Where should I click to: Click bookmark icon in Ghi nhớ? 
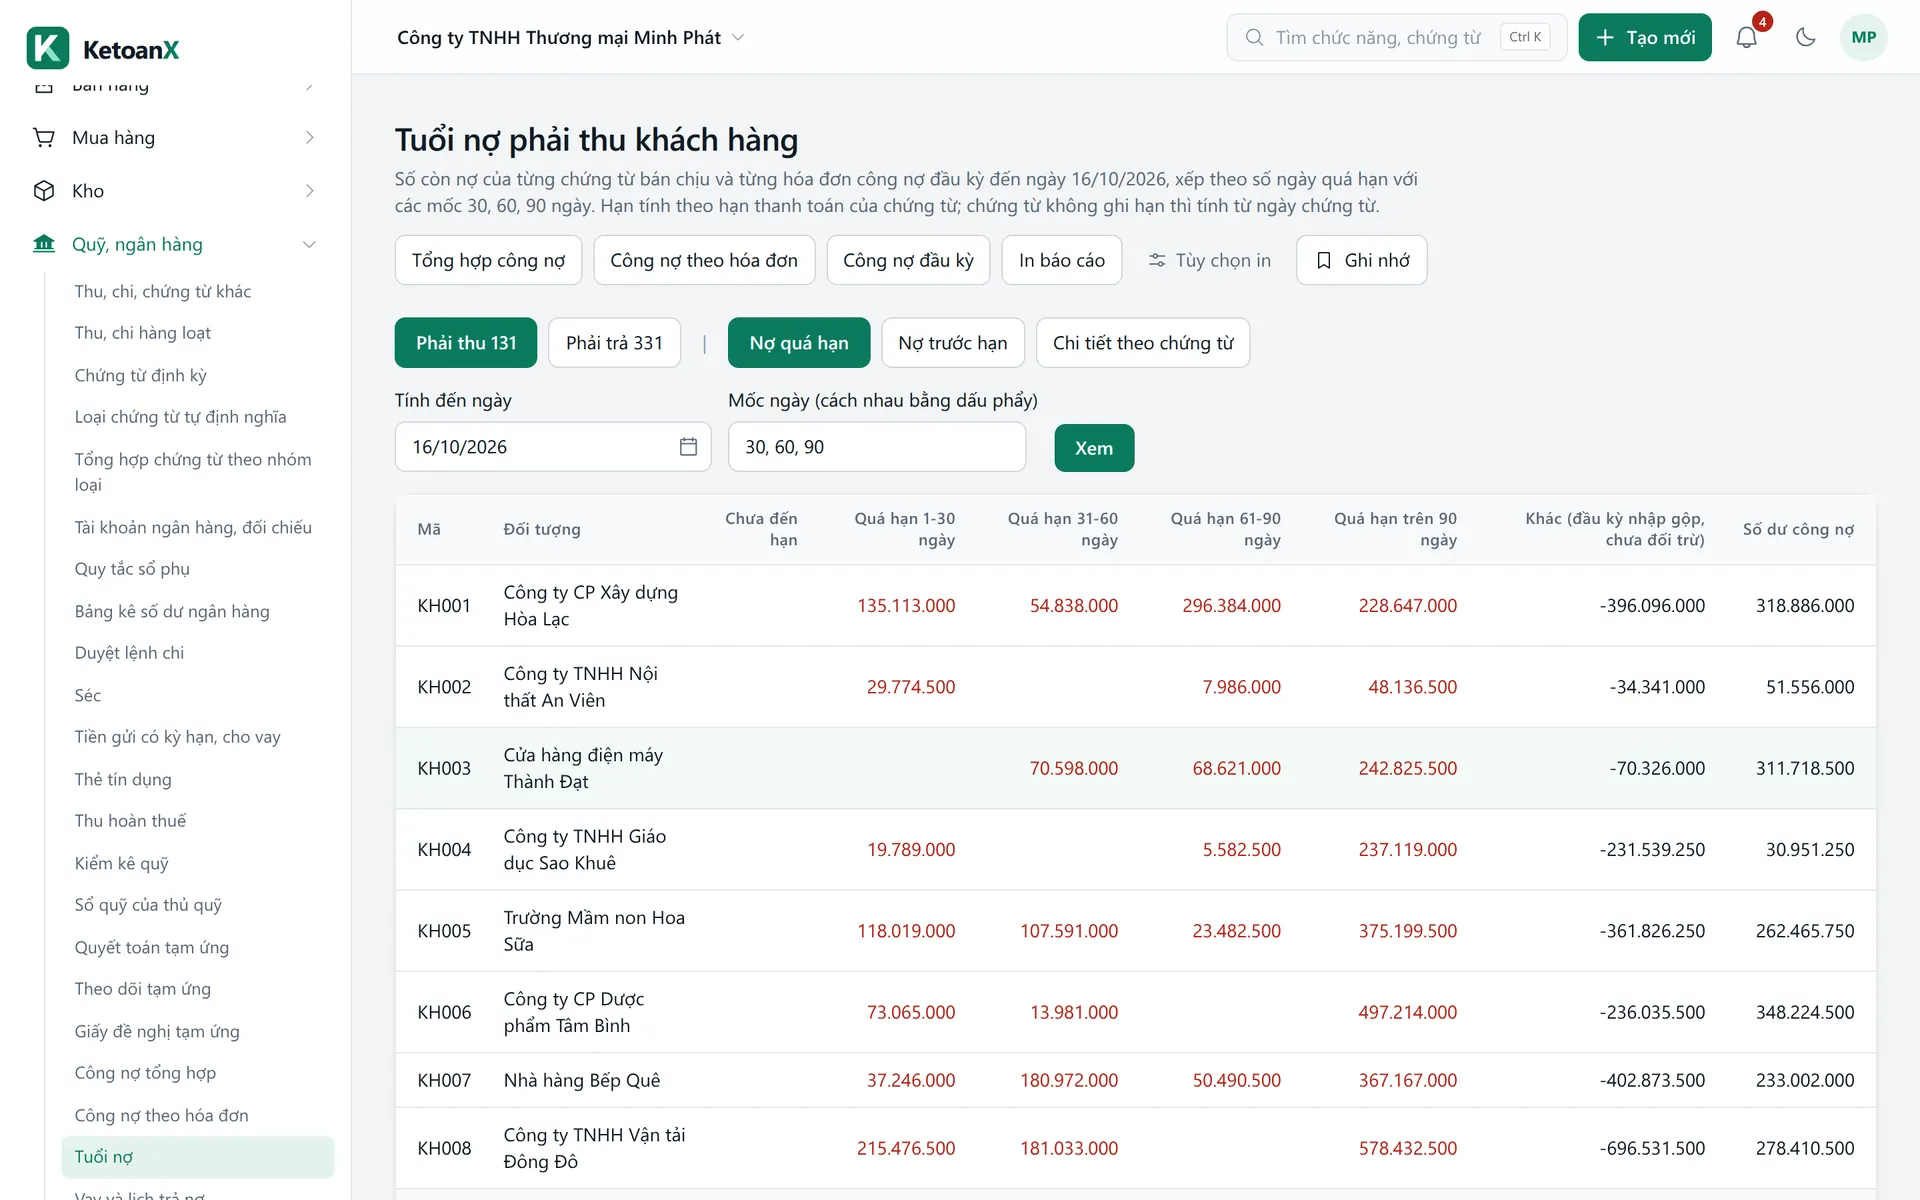pos(1324,260)
